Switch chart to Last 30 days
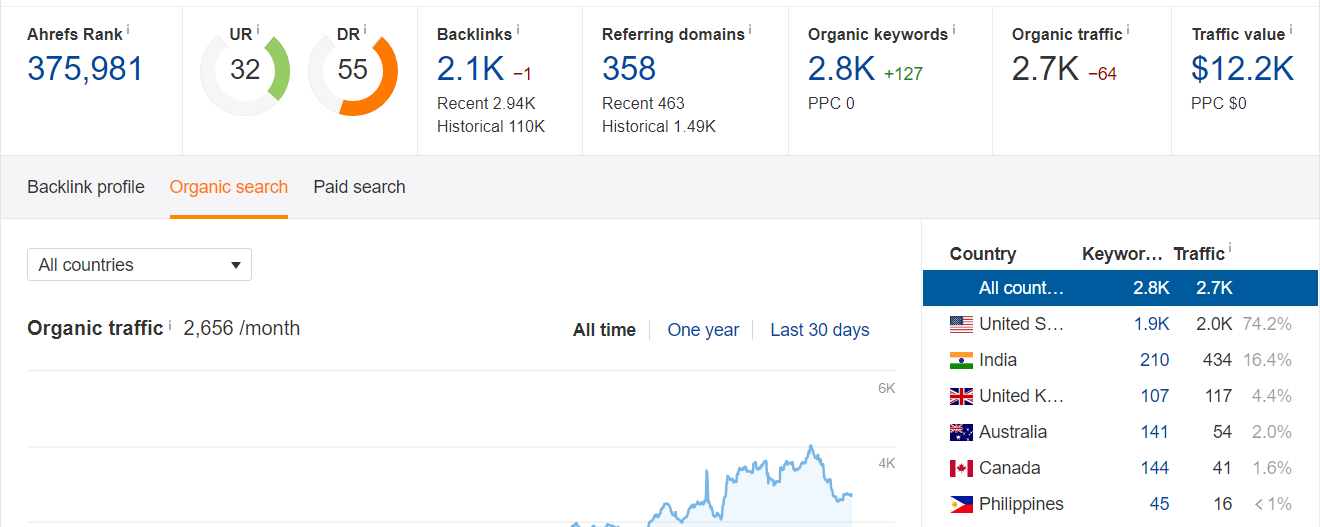 point(820,330)
